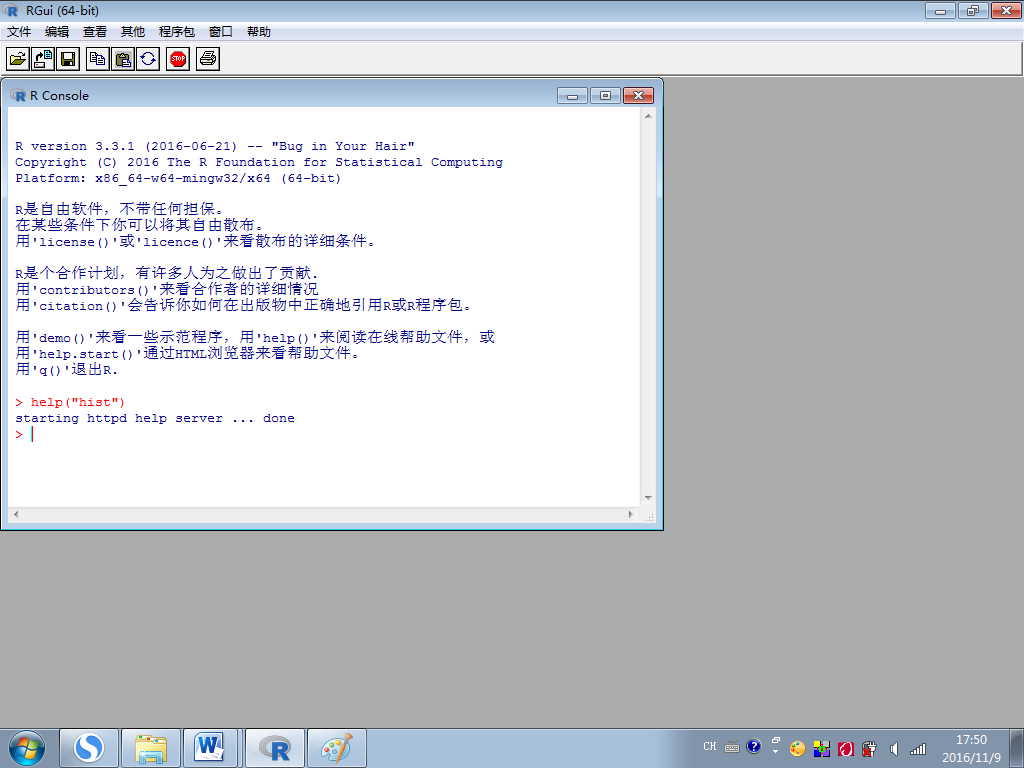Click the open script icon in the toolbar

click(18, 59)
